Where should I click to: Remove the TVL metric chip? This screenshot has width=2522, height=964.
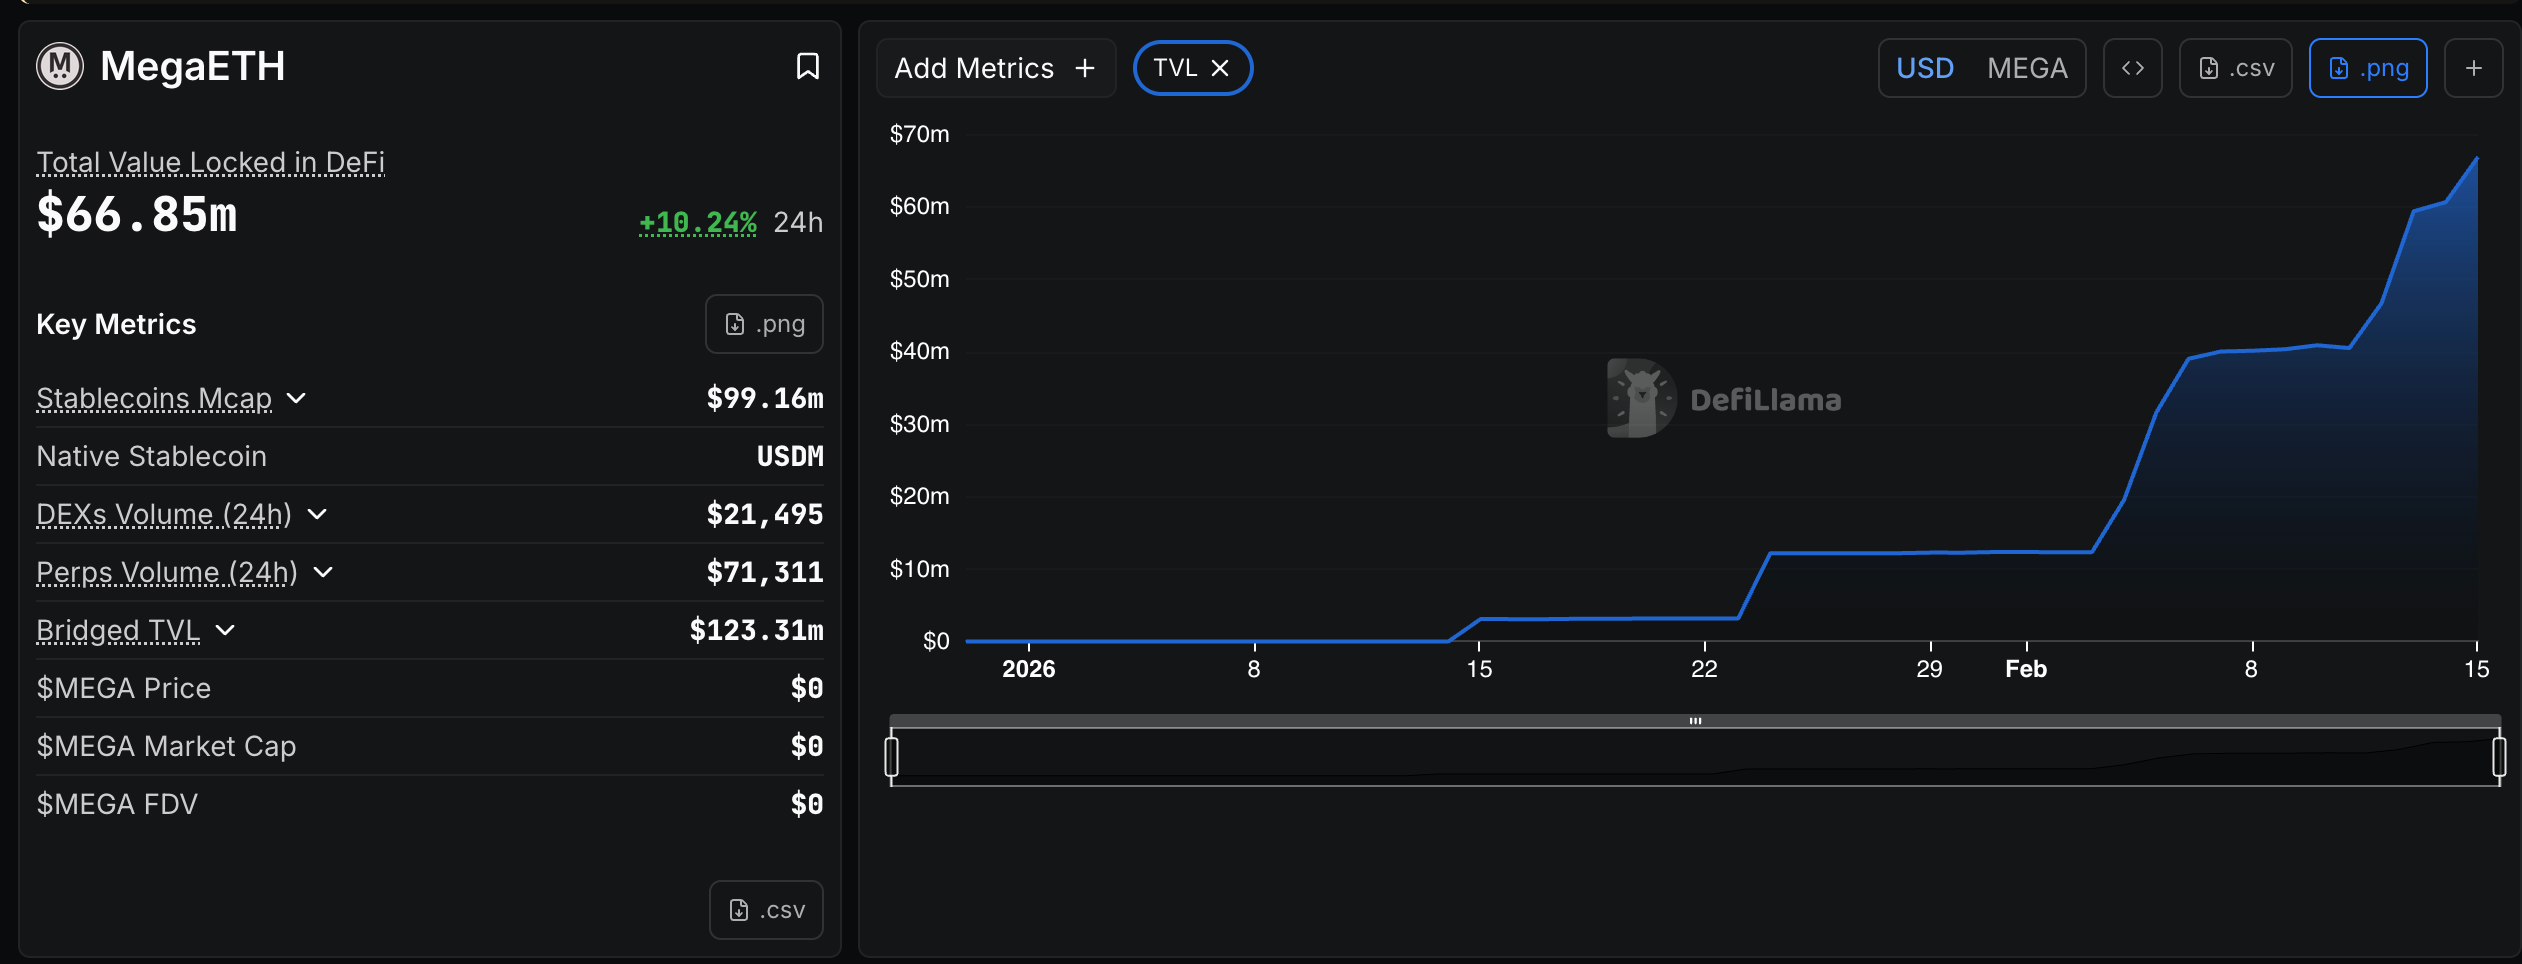coord(1220,68)
